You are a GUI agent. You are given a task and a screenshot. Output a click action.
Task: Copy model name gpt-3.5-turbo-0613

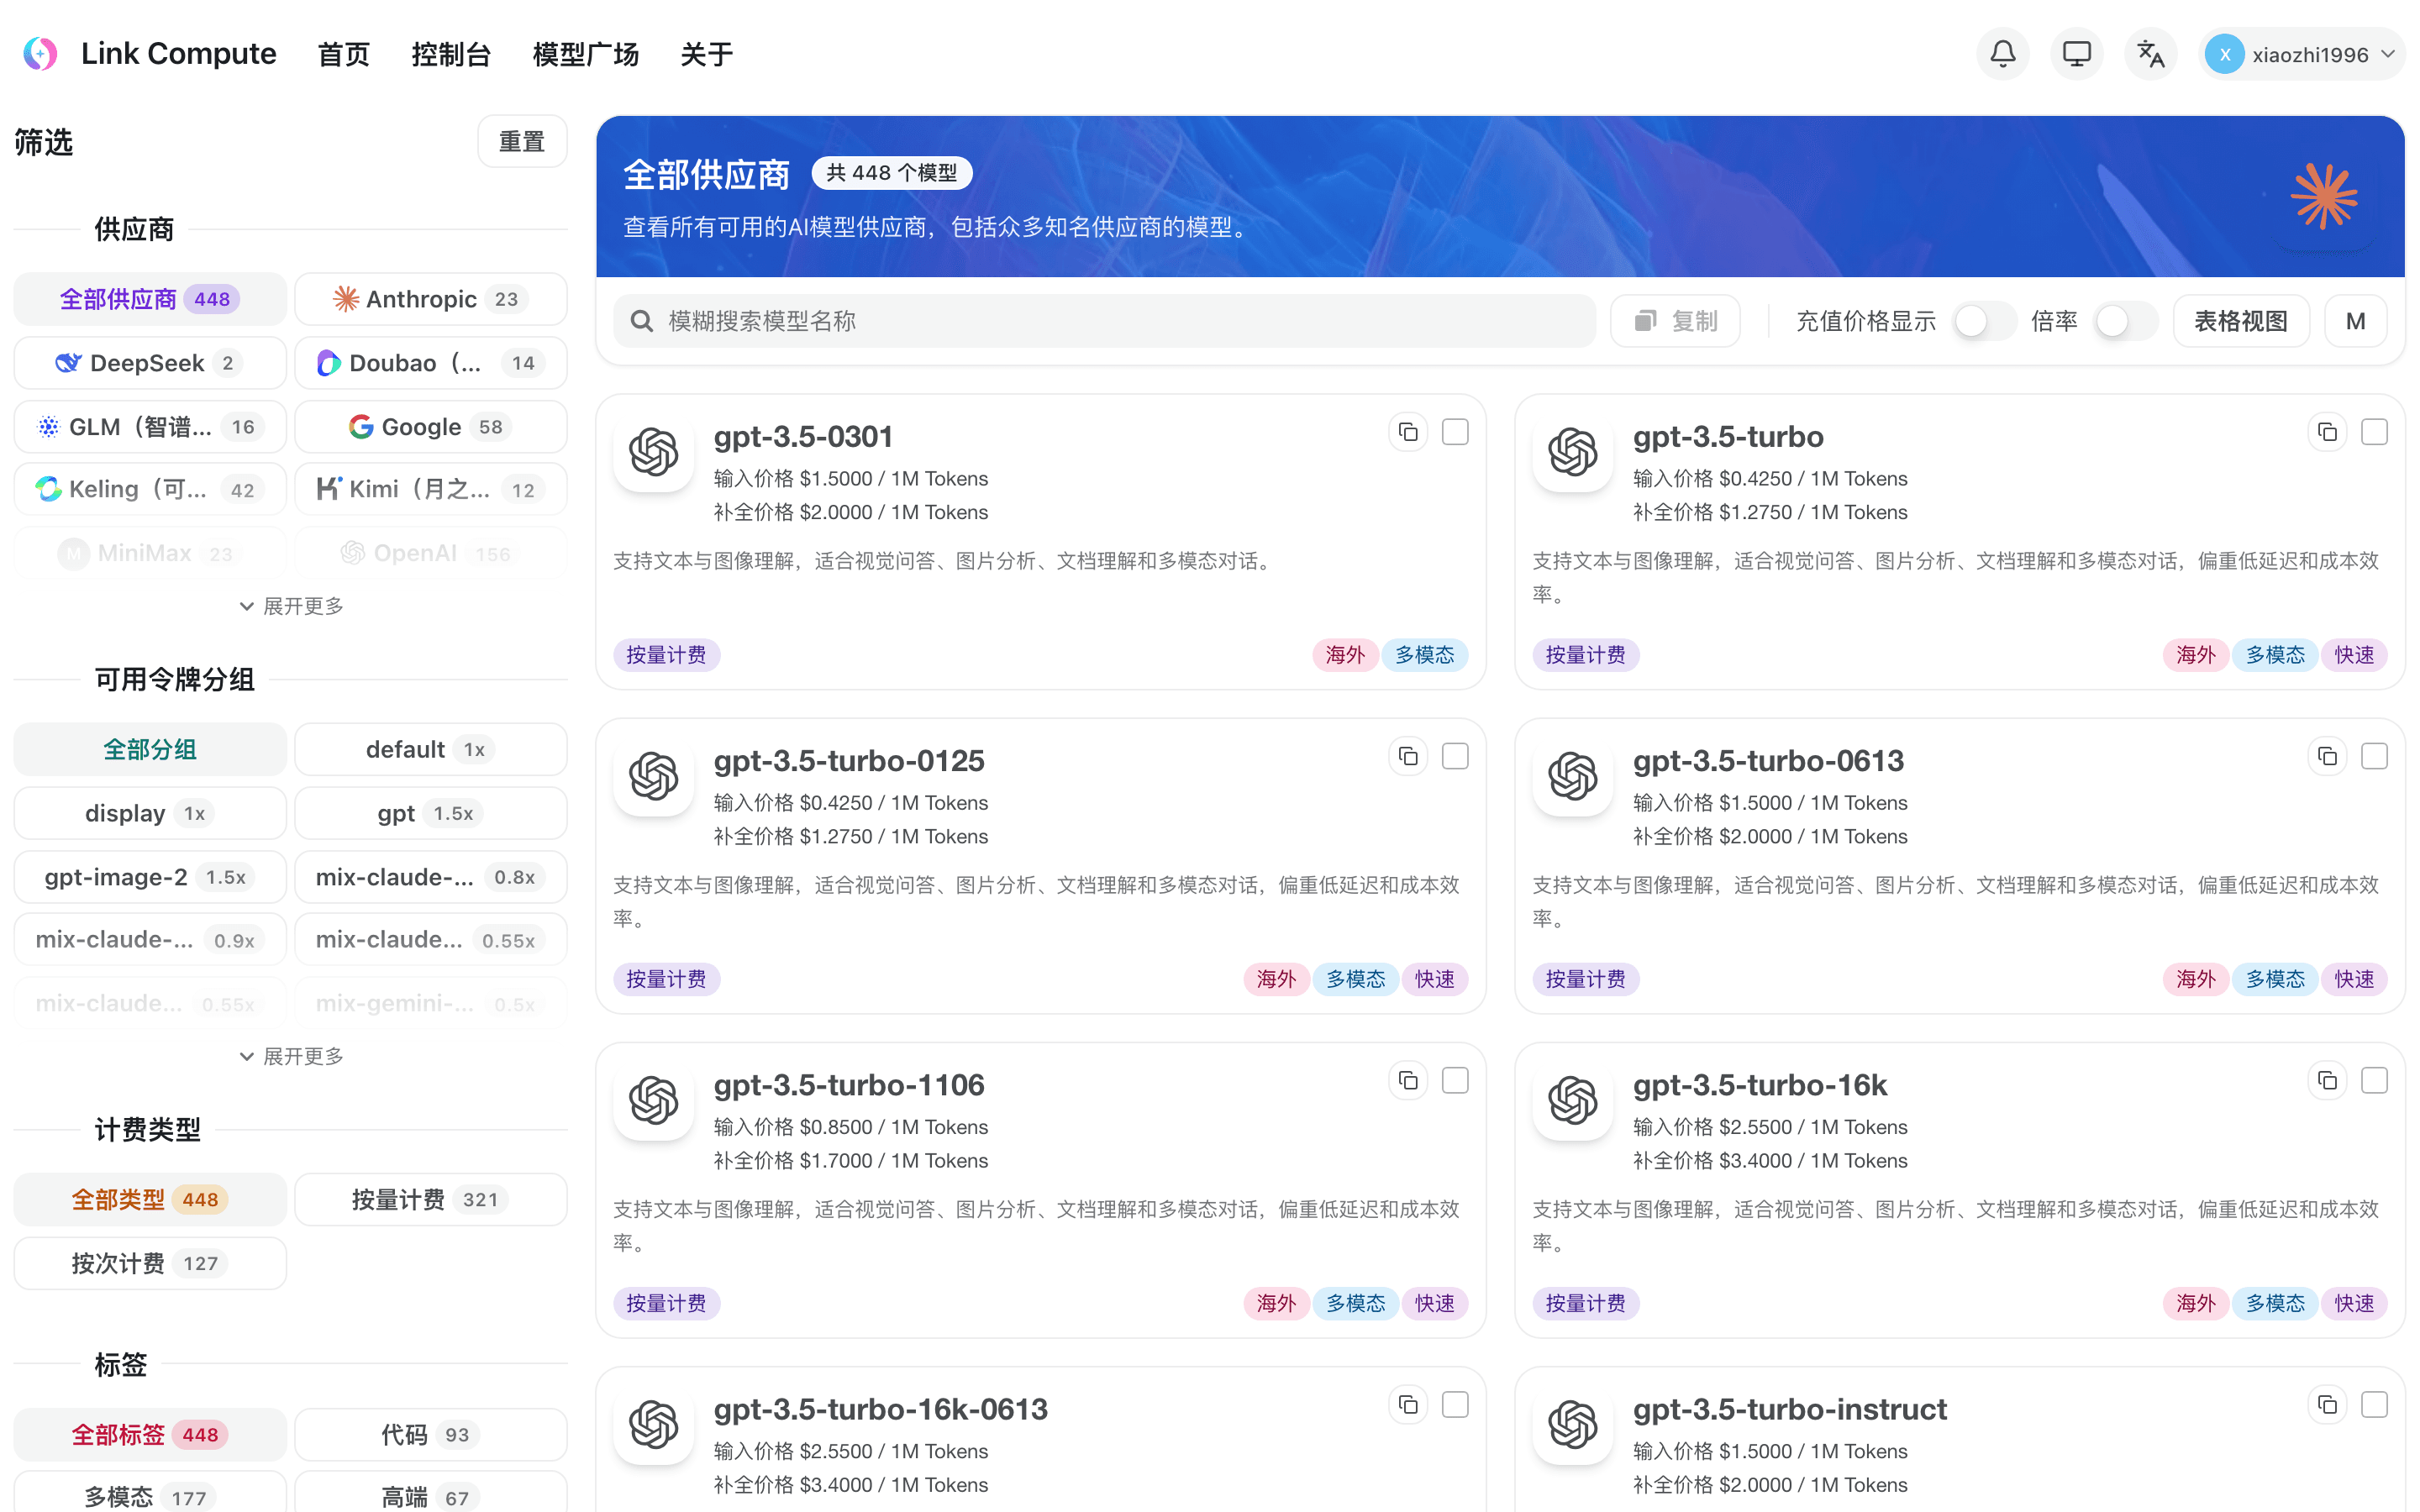[2327, 756]
